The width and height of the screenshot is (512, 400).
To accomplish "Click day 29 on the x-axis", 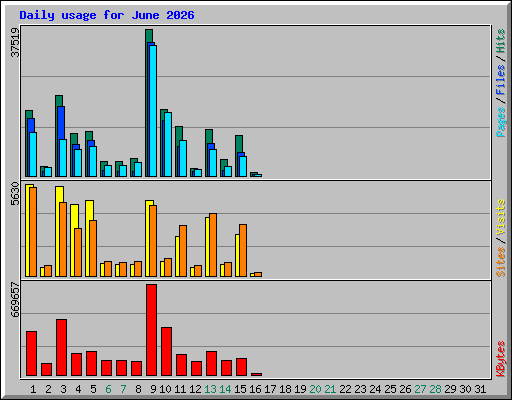I will [450, 389].
